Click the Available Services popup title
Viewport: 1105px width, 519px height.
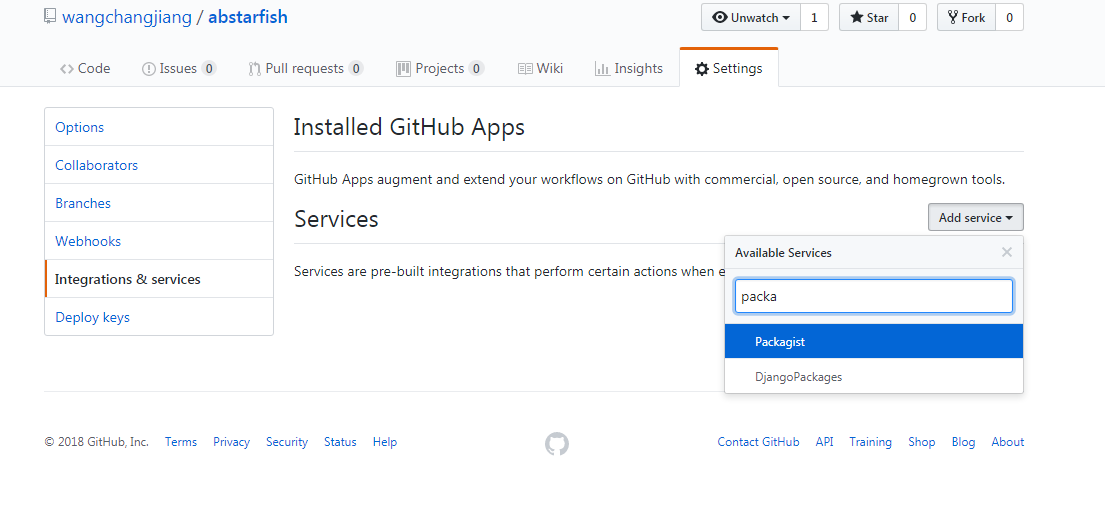pyautogui.click(x=784, y=252)
